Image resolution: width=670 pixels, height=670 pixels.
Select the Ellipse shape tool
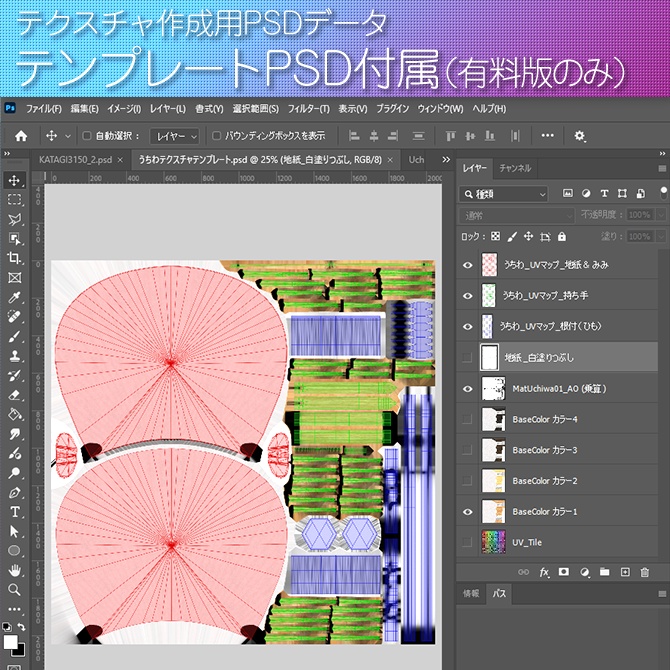pyautogui.click(x=14, y=551)
